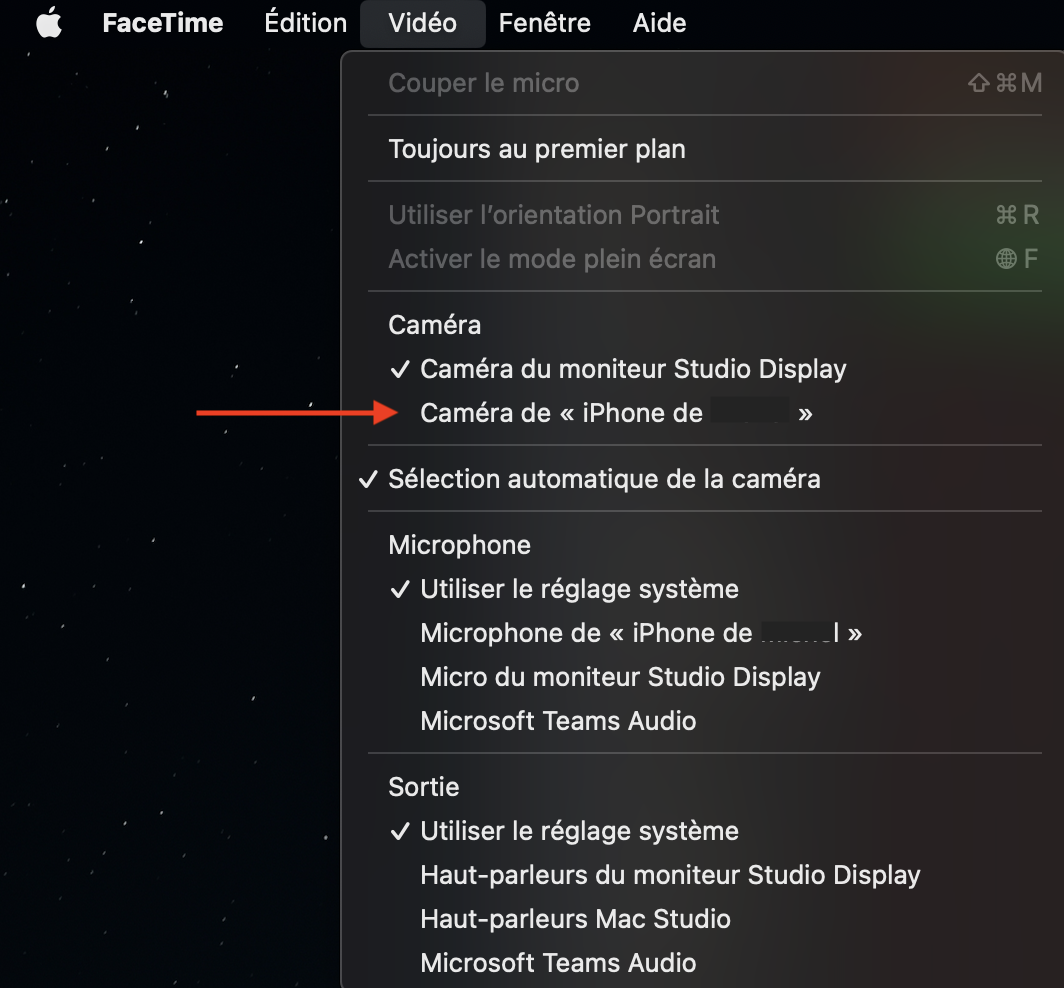Enable Toujours au premier plan
The width and height of the screenshot is (1064, 988).
(x=537, y=150)
